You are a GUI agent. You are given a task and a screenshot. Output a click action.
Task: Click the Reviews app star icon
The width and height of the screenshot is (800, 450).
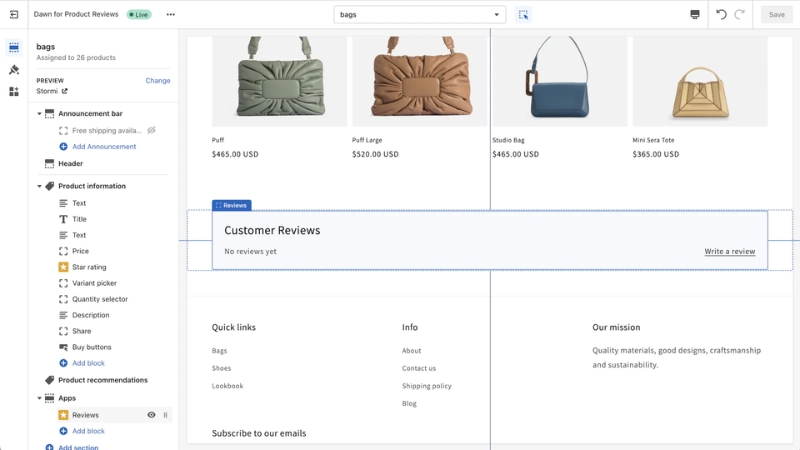point(63,415)
